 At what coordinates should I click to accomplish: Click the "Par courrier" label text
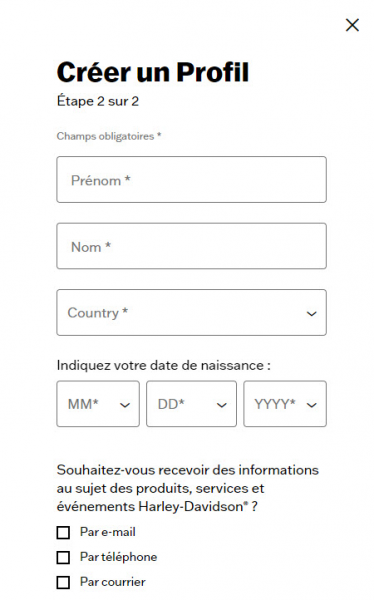pyautogui.click(x=113, y=582)
